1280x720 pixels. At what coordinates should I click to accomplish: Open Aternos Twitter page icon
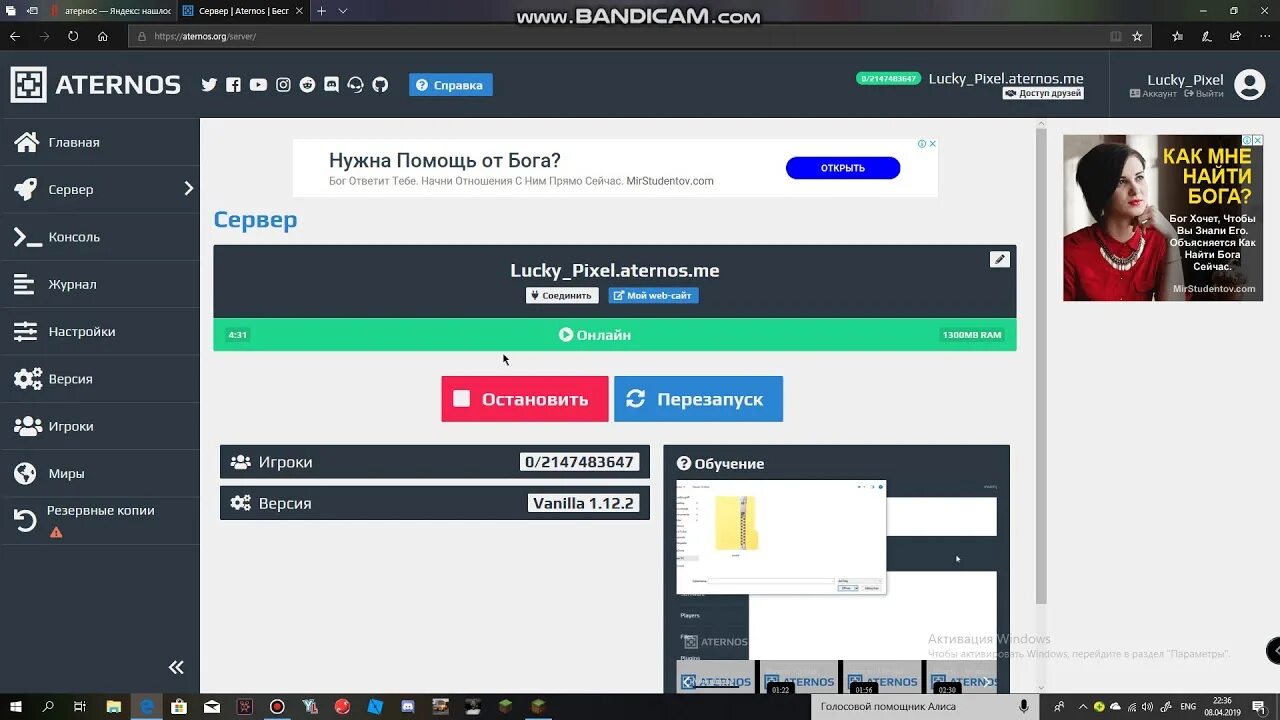209,85
